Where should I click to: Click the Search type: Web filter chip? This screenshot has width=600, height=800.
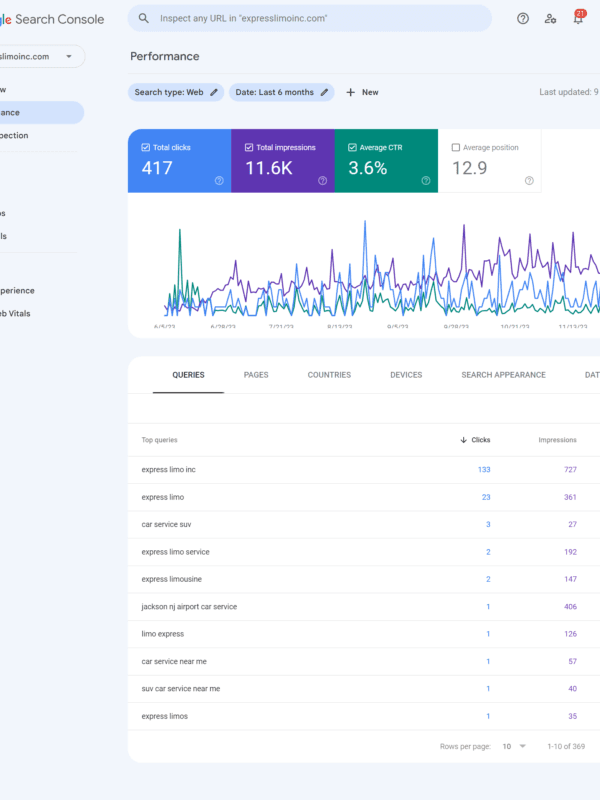[x=176, y=92]
